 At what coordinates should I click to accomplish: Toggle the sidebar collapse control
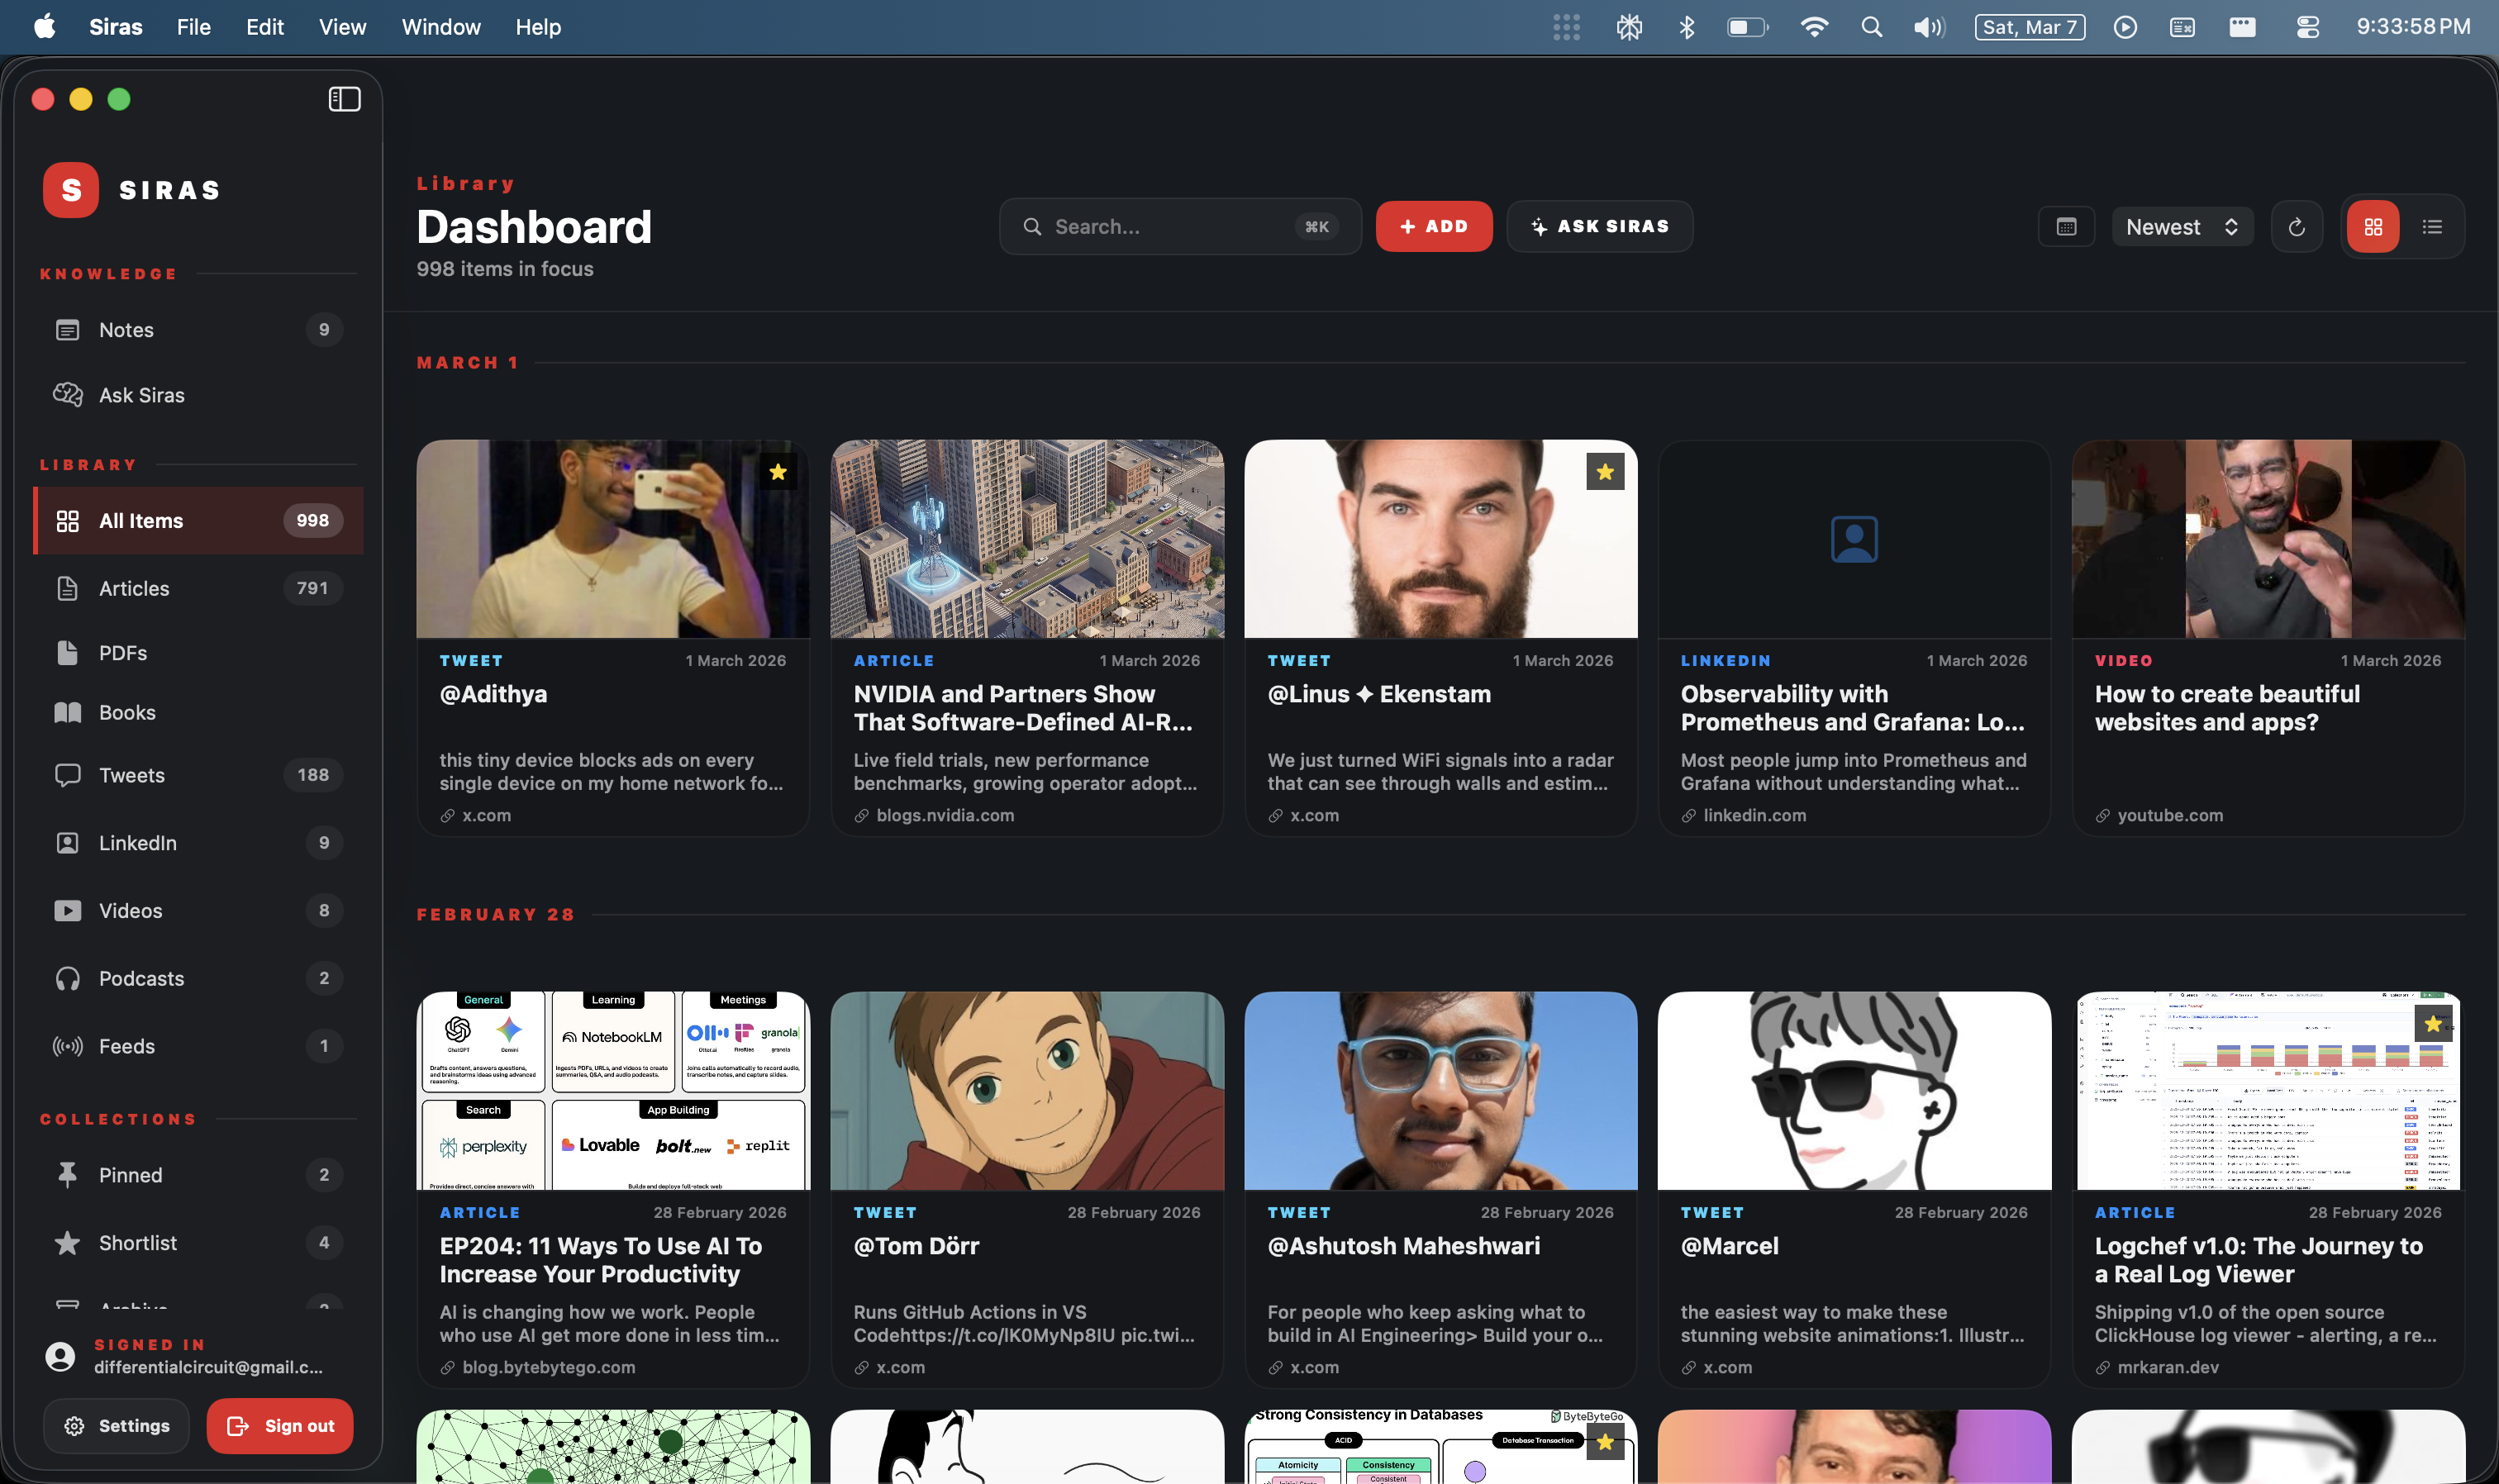point(344,98)
